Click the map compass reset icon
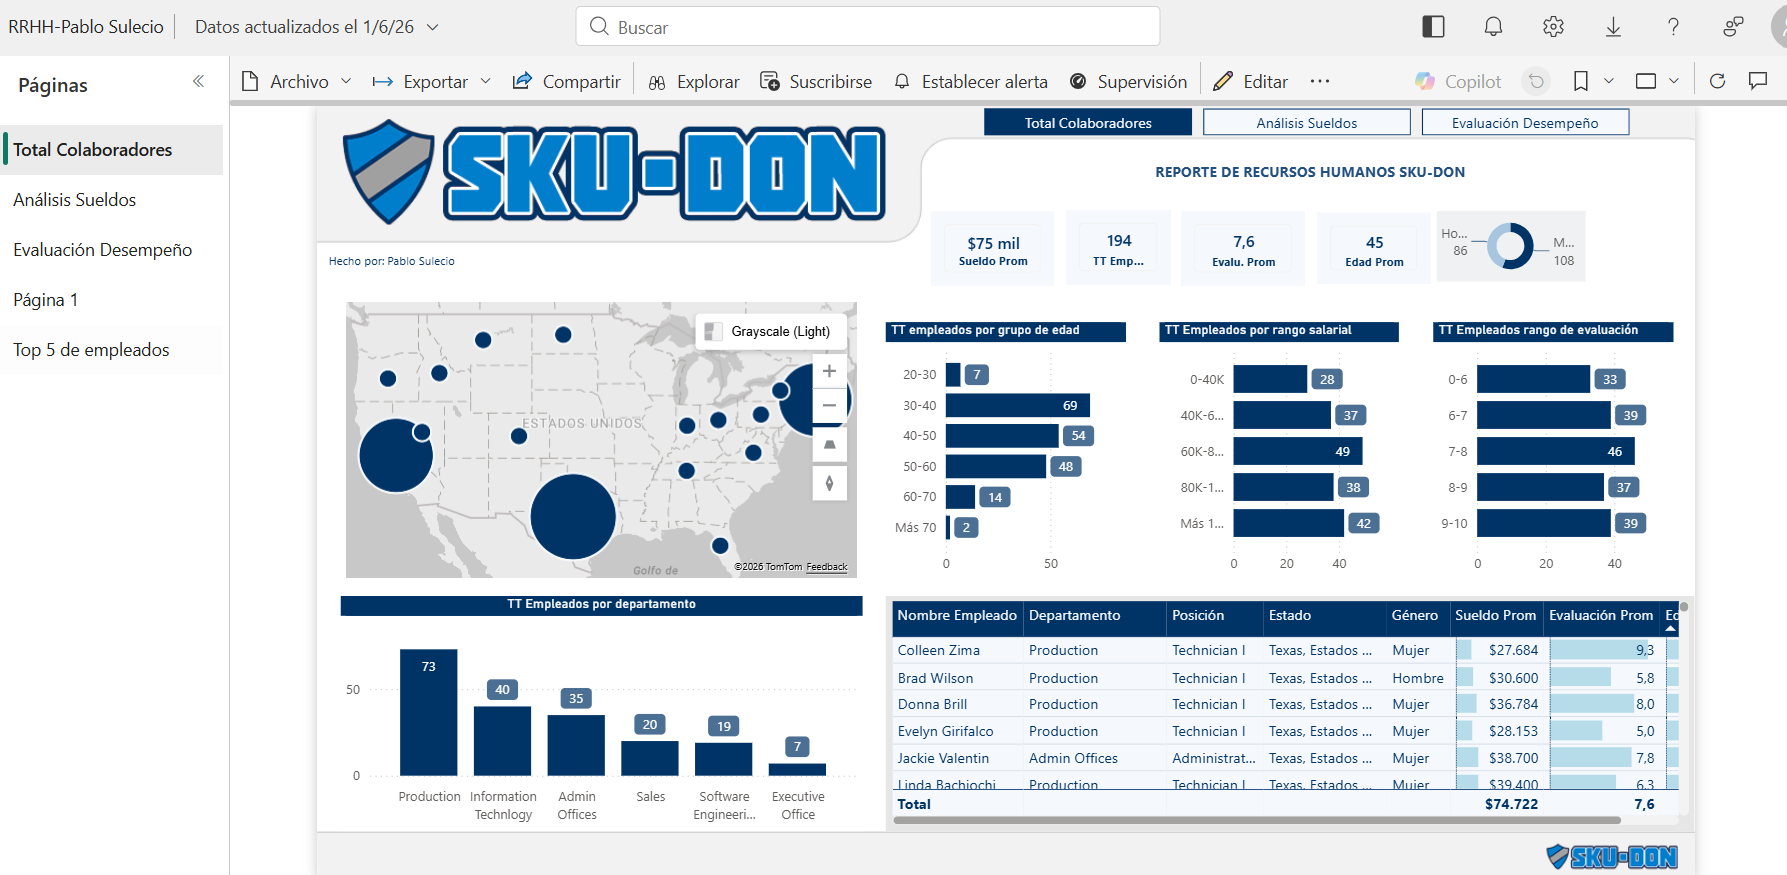The width and height of the screenshot is (1787, 875). [829, 483]
